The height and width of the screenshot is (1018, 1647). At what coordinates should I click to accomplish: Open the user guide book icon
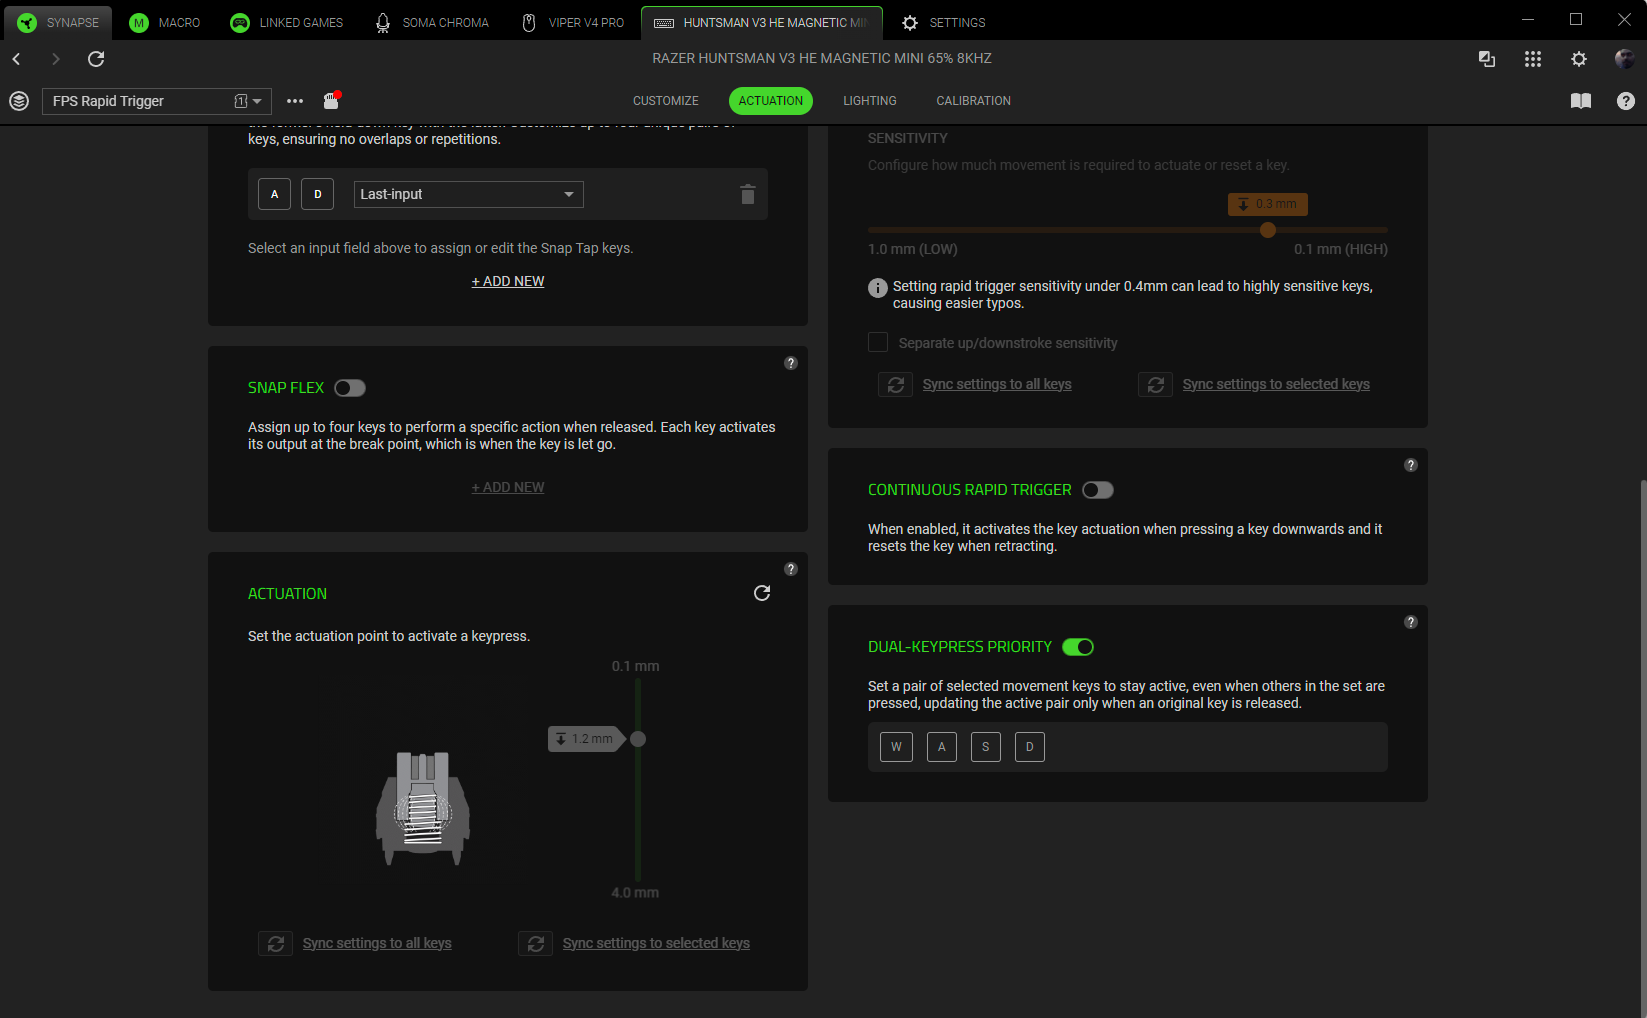(x=1581, y=101)
